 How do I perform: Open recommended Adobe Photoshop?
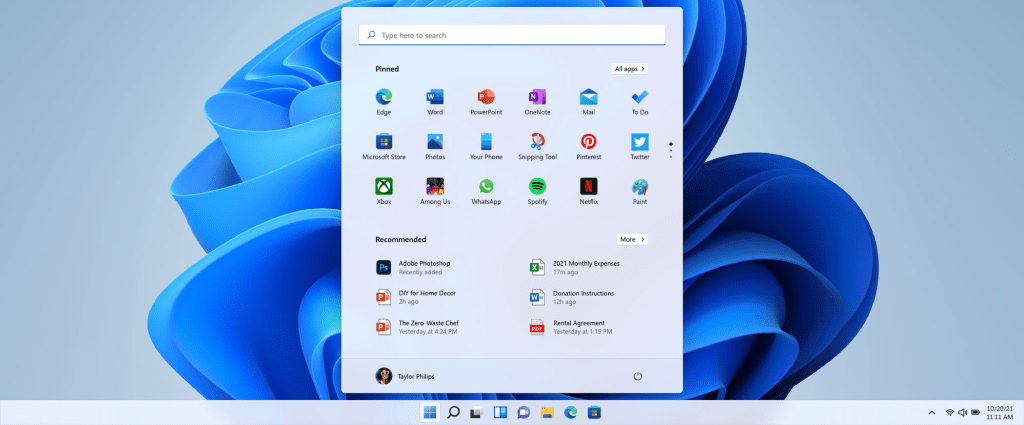[413, 268]
